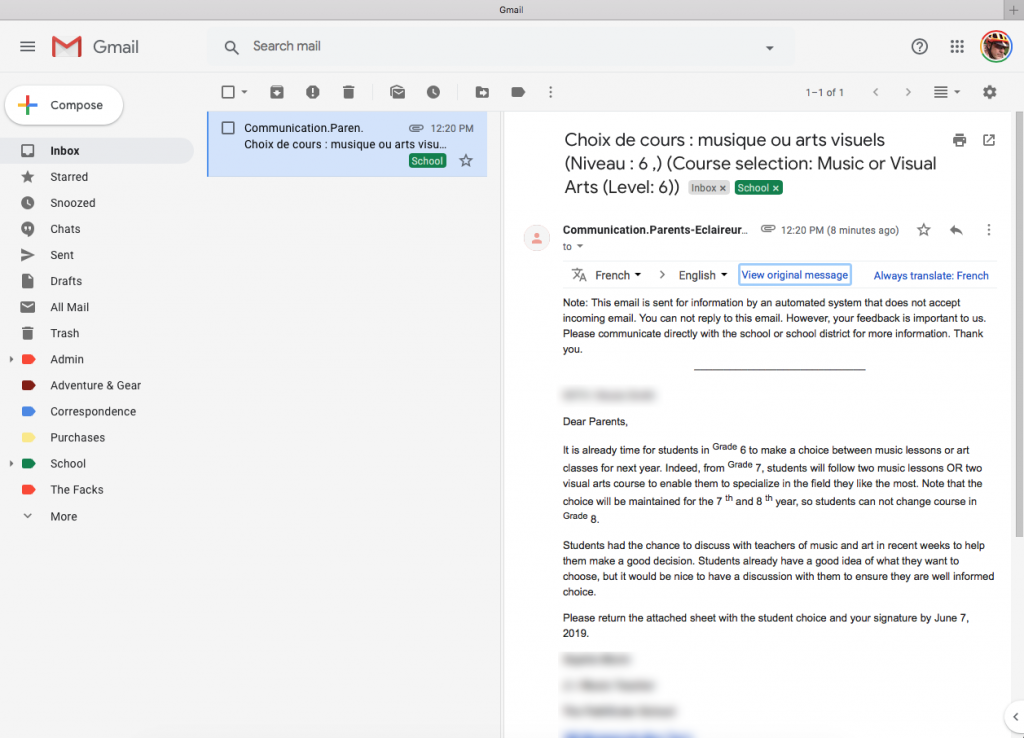Open the Move to folder icon
Image resolution: width=1024 pixels, height=738 pixels.
(482, 92)
